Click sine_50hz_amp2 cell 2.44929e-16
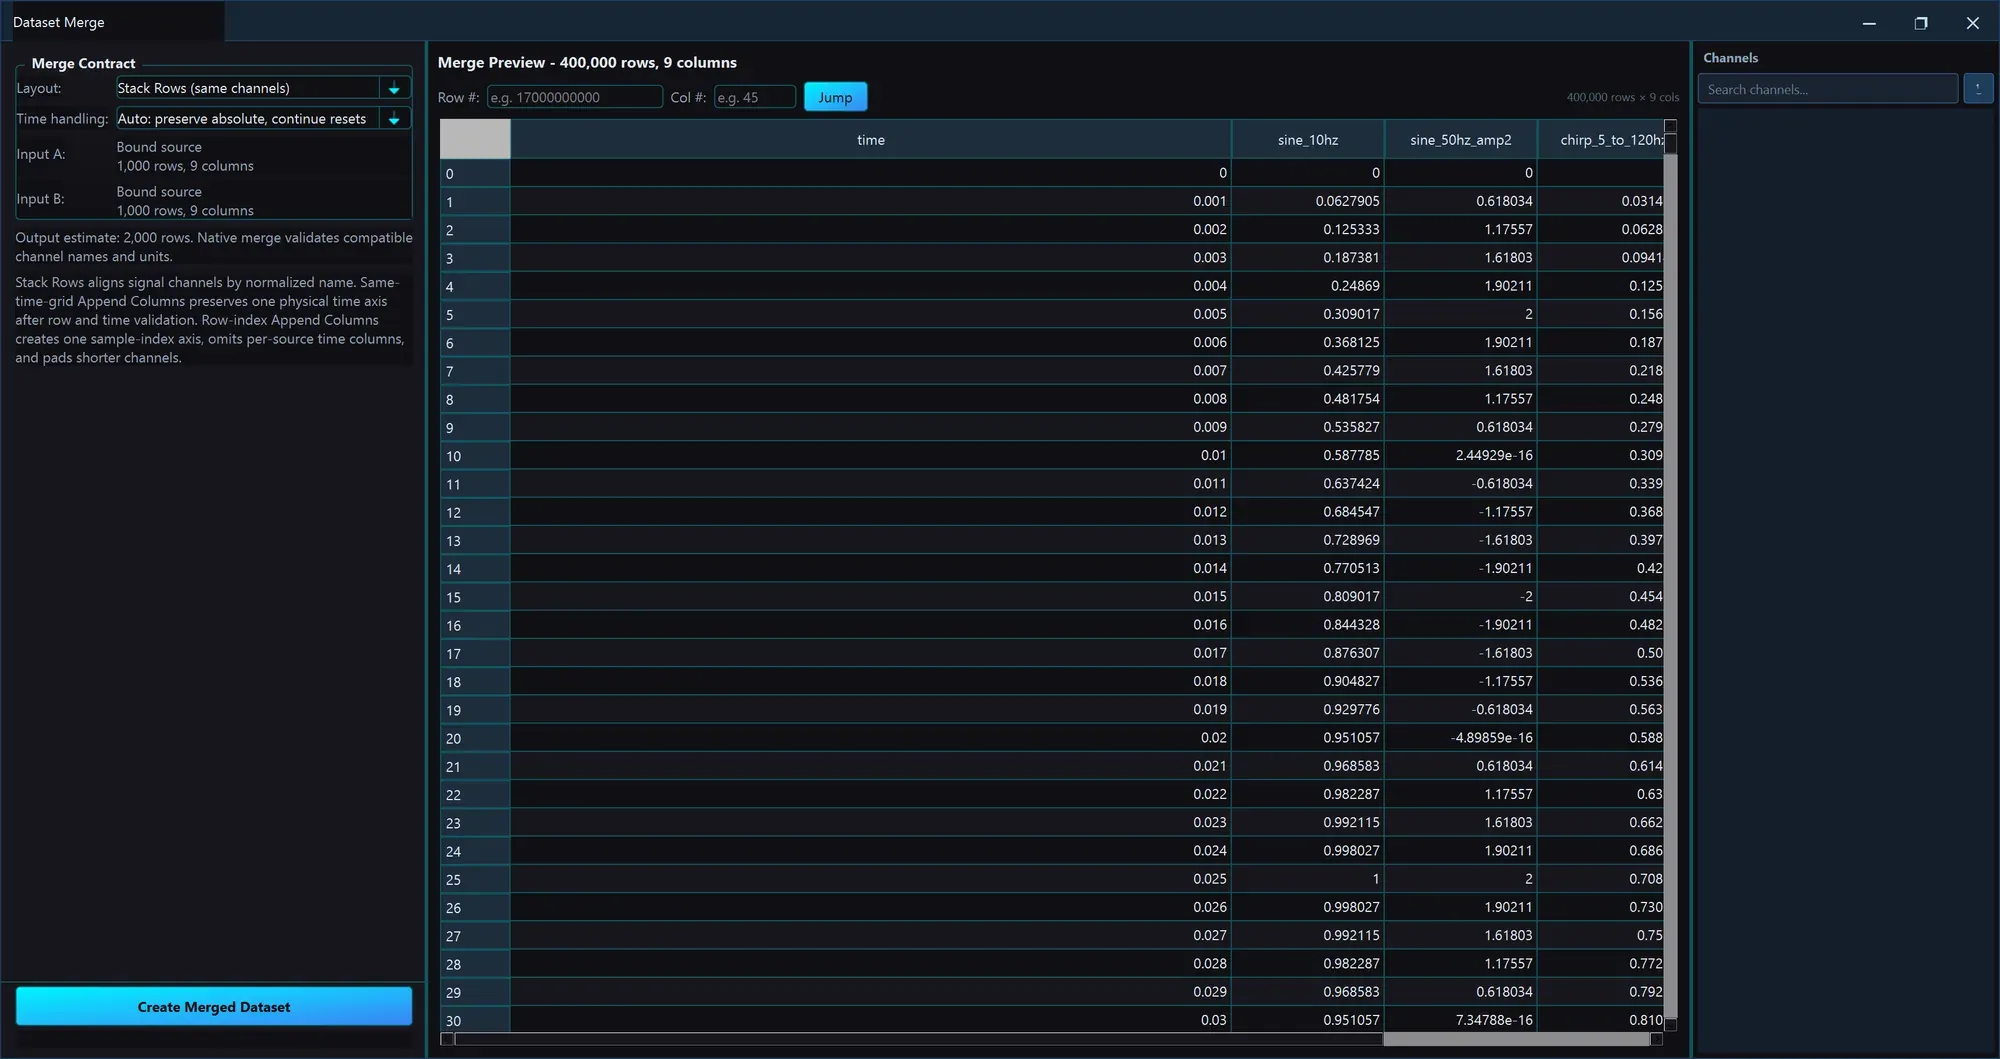 [x=1460, y=456]
